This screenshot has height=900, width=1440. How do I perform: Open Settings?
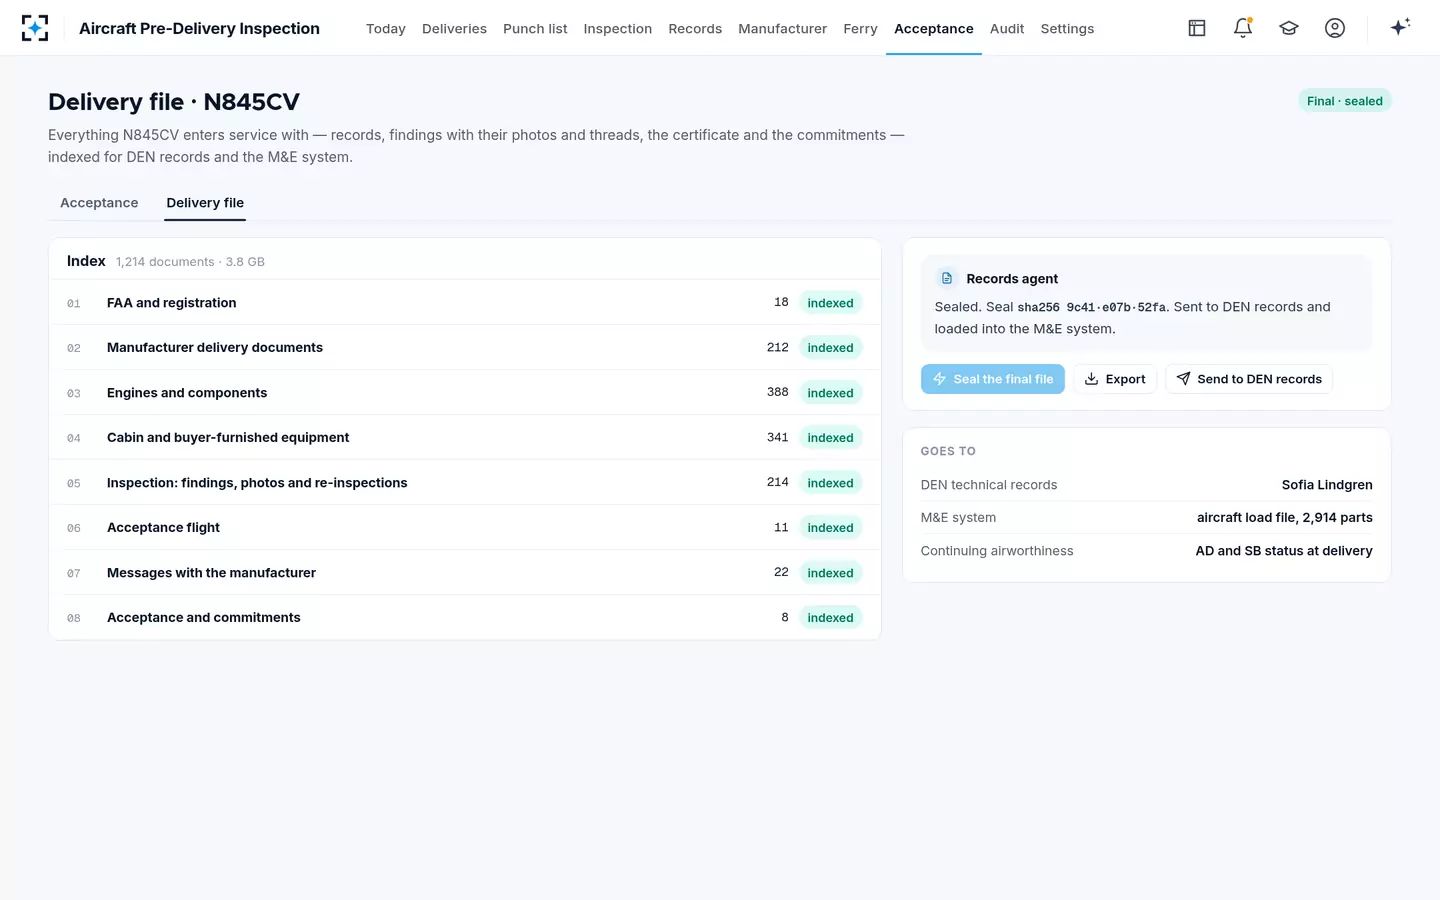pos(1067,29)
